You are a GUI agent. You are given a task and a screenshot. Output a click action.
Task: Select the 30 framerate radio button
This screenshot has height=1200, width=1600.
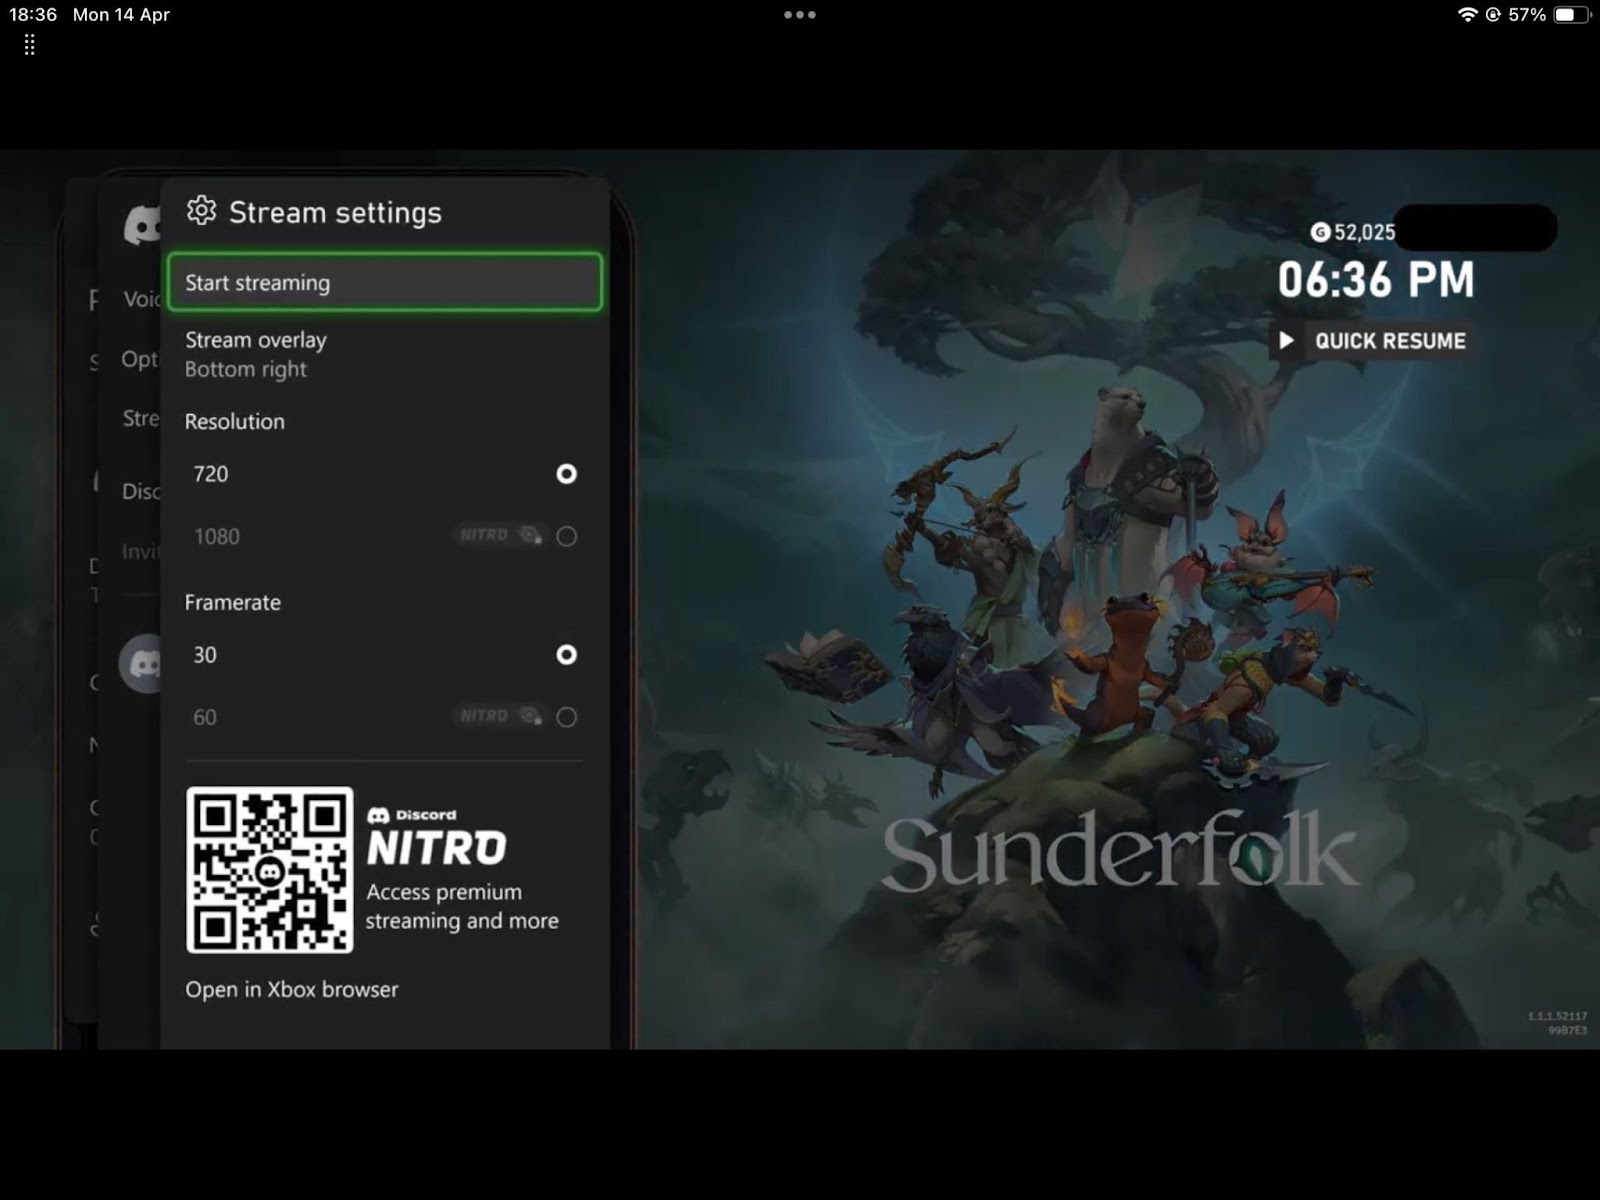tap(566, 655)
